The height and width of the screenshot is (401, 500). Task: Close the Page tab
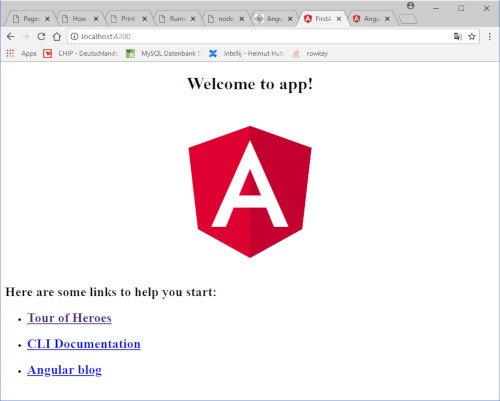[47, 19]
